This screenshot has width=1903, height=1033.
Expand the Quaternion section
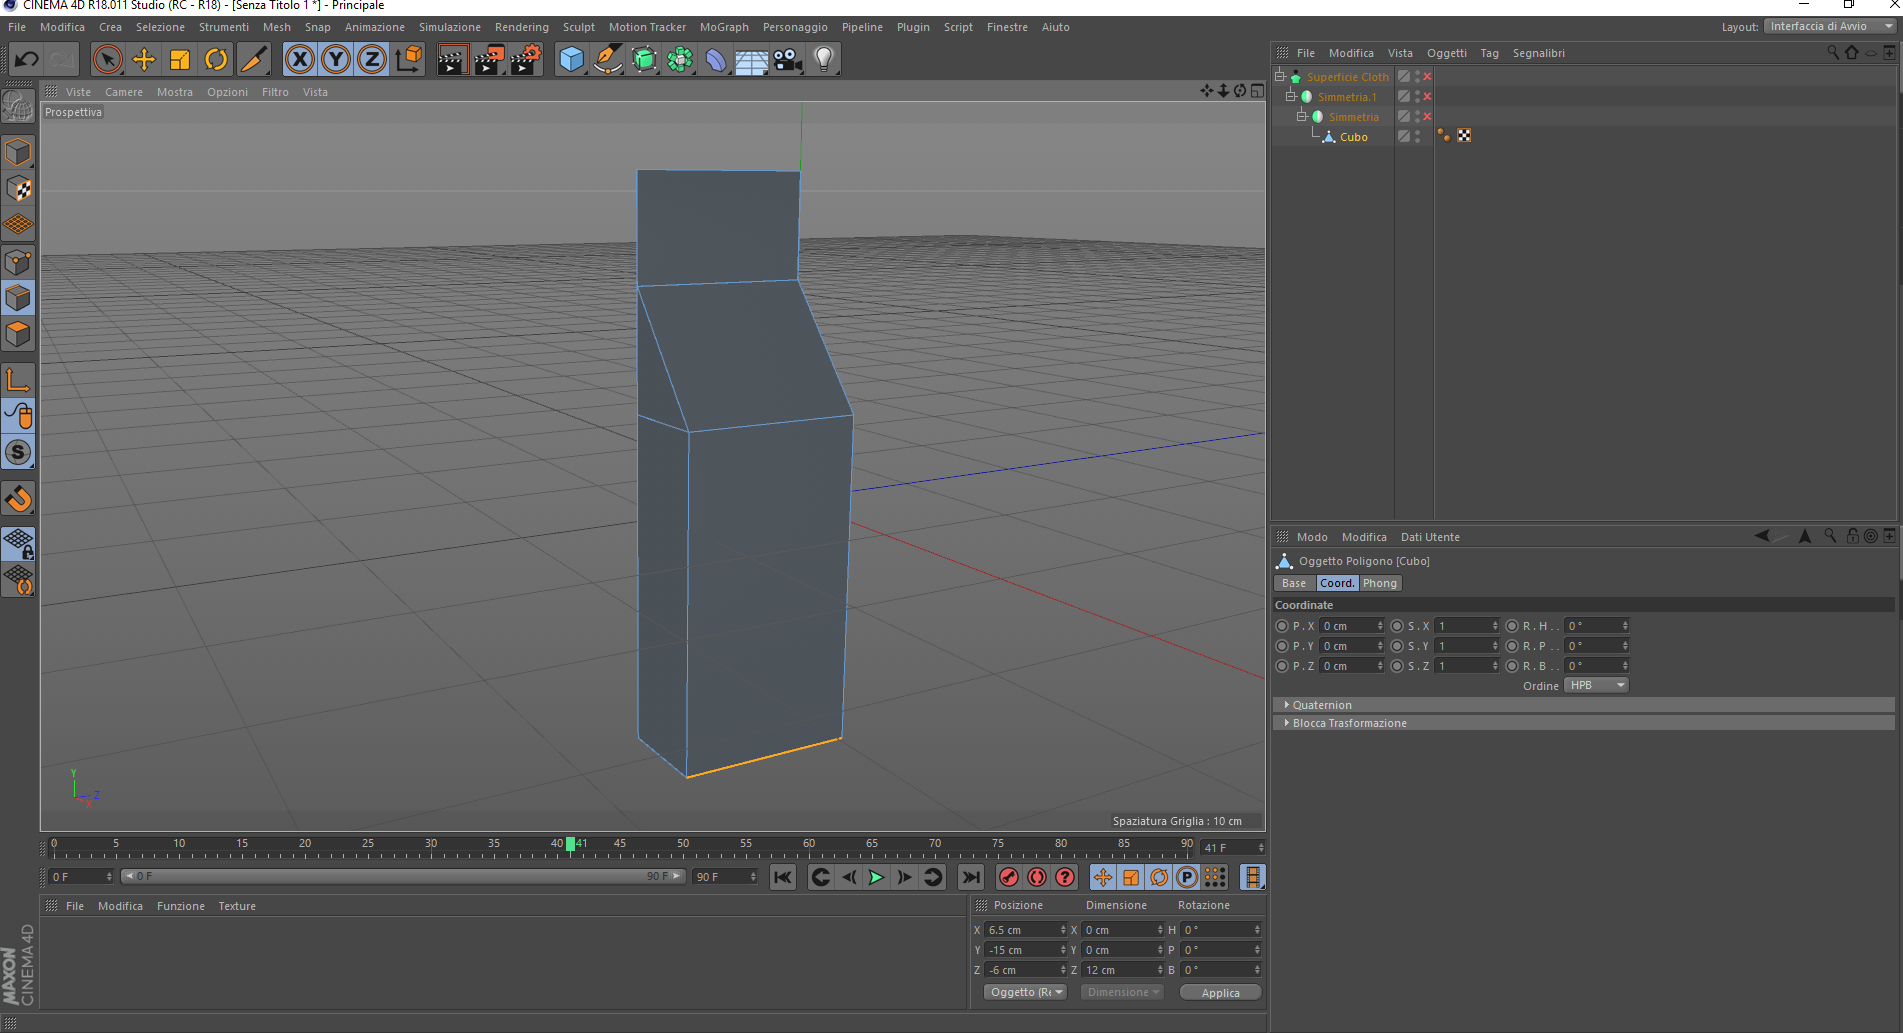click(1321, 705)
